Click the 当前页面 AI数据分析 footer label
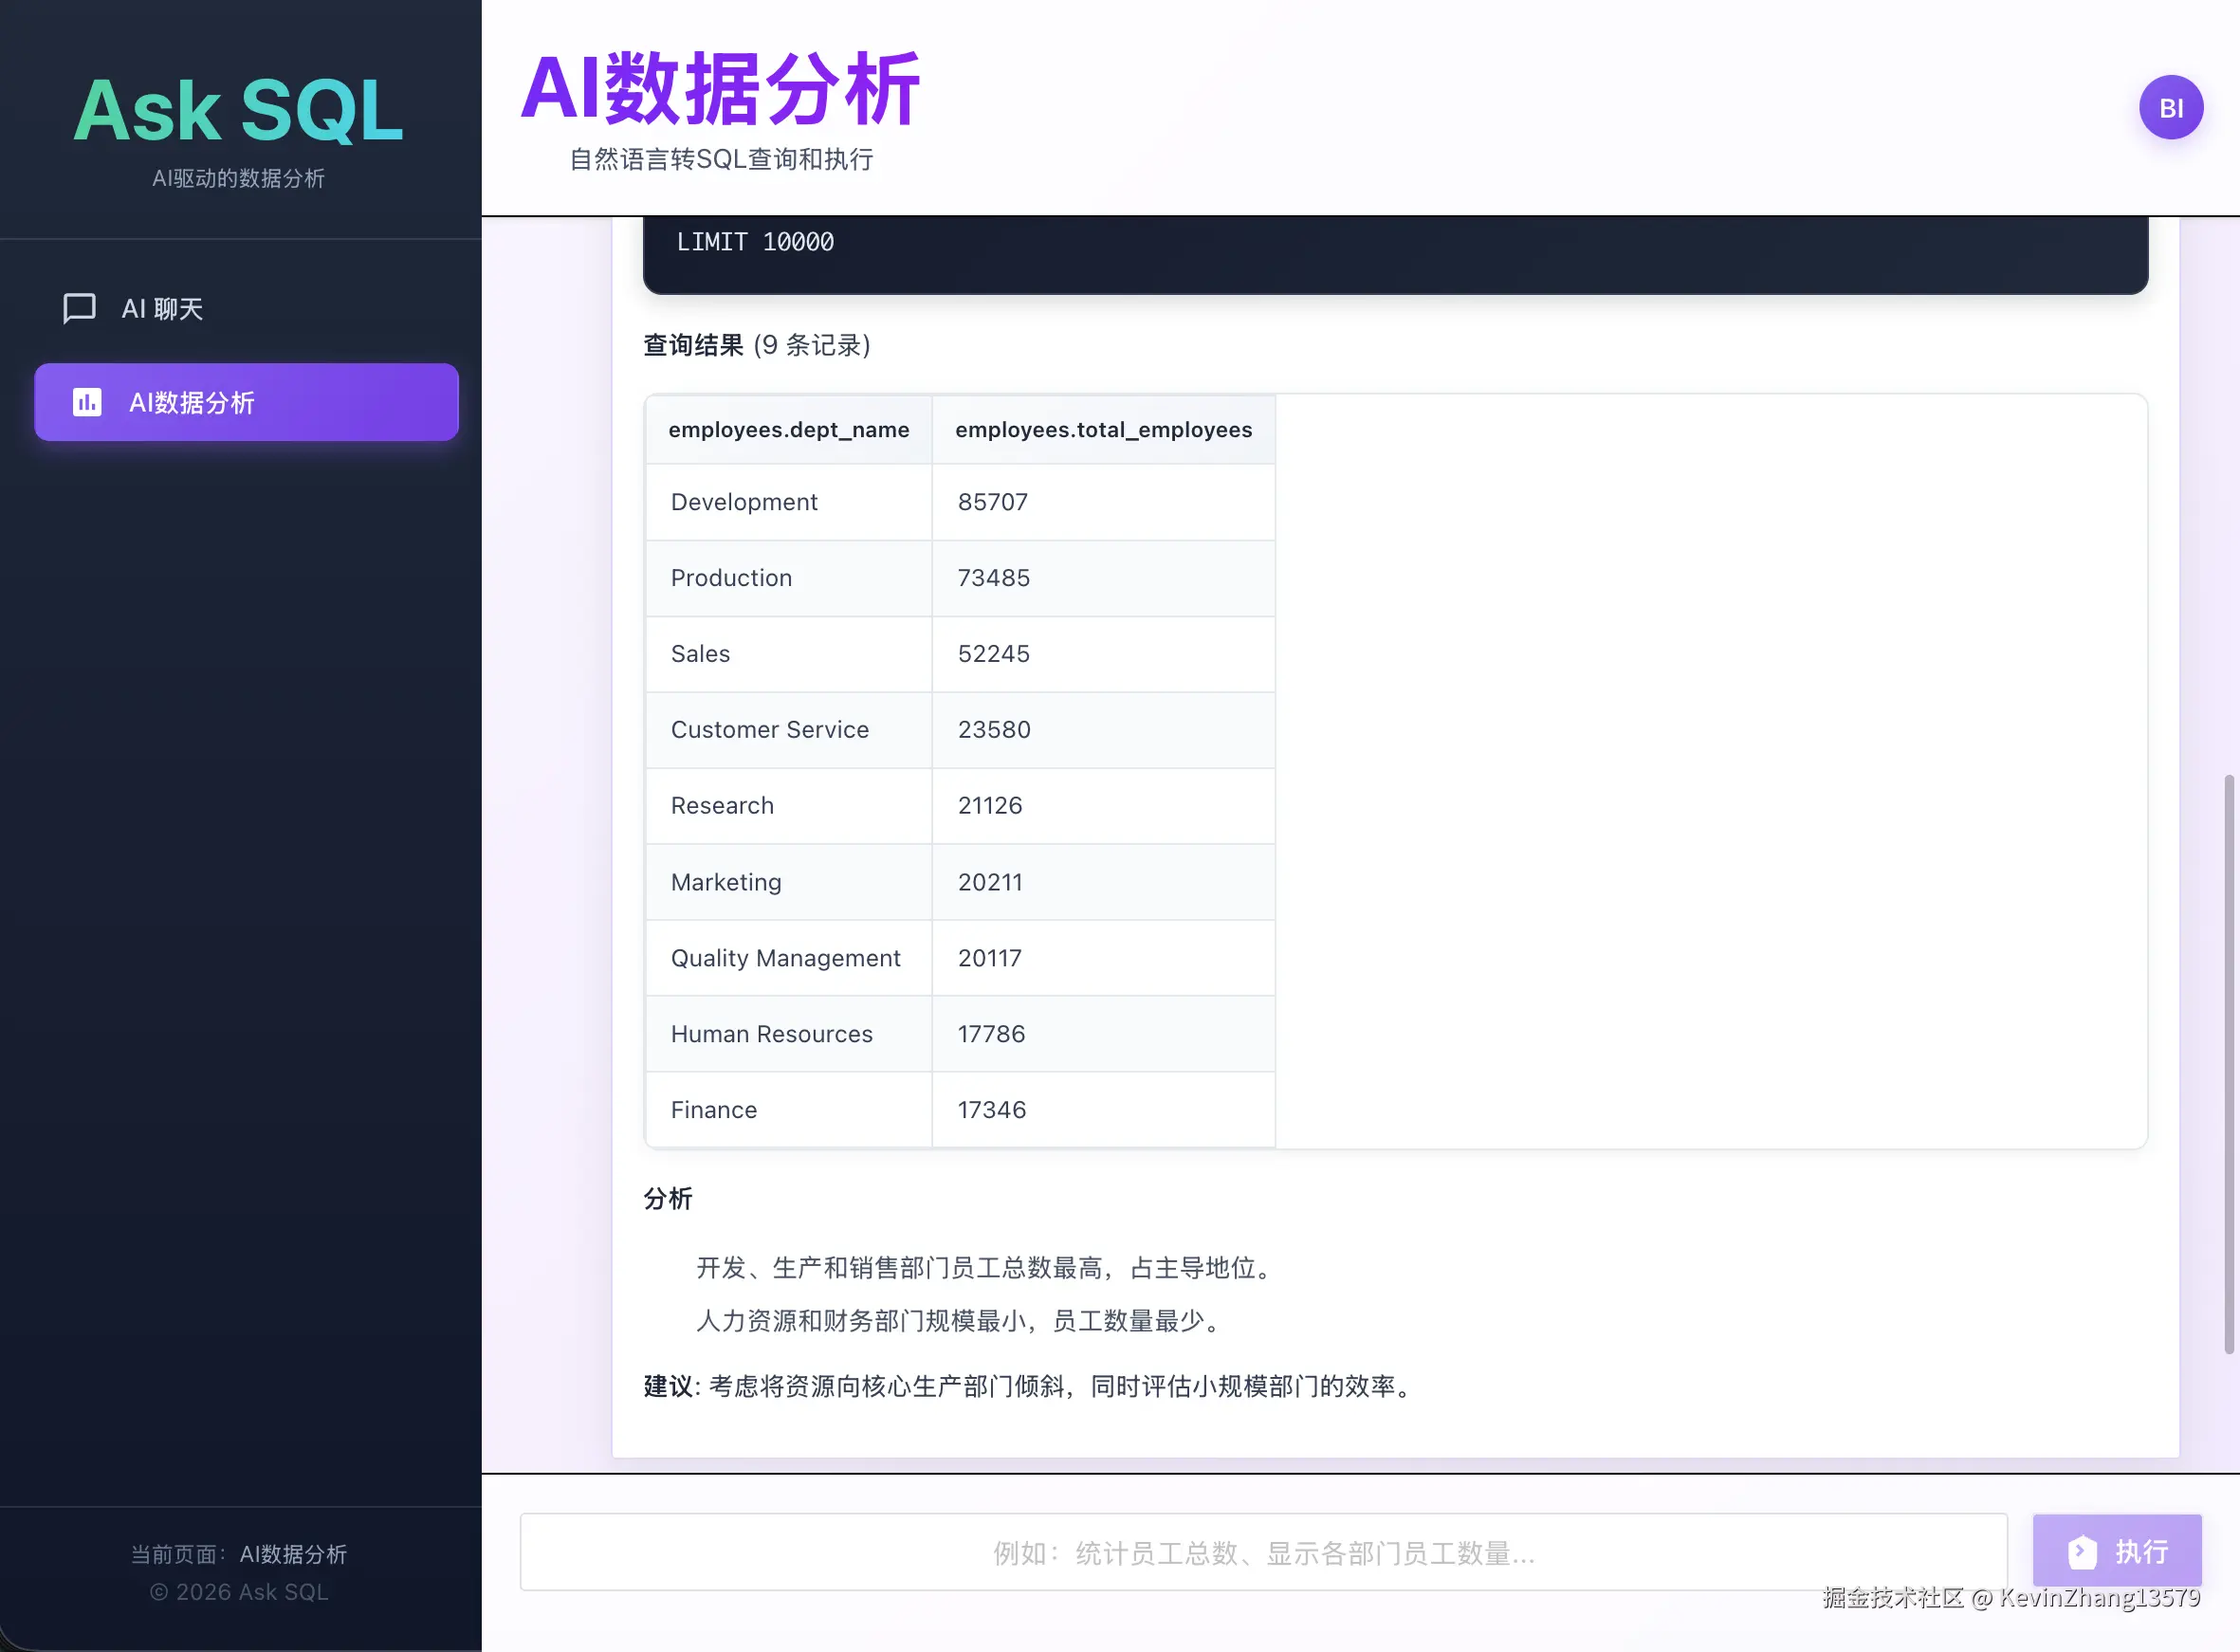This screenshot has width=2240, height=1652. click(238, 1554)
